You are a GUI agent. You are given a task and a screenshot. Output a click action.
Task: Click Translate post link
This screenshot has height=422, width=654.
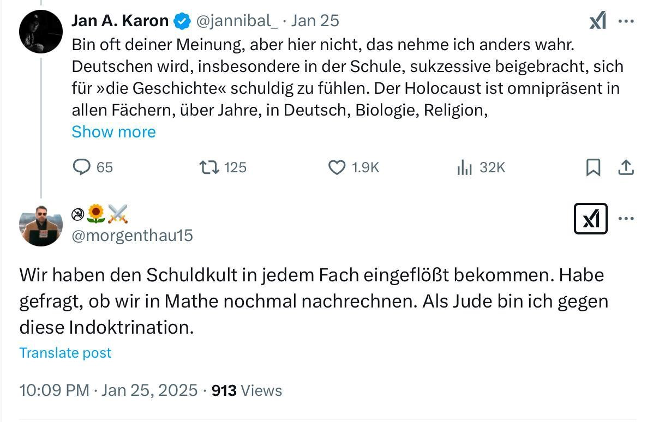[65, 353]
